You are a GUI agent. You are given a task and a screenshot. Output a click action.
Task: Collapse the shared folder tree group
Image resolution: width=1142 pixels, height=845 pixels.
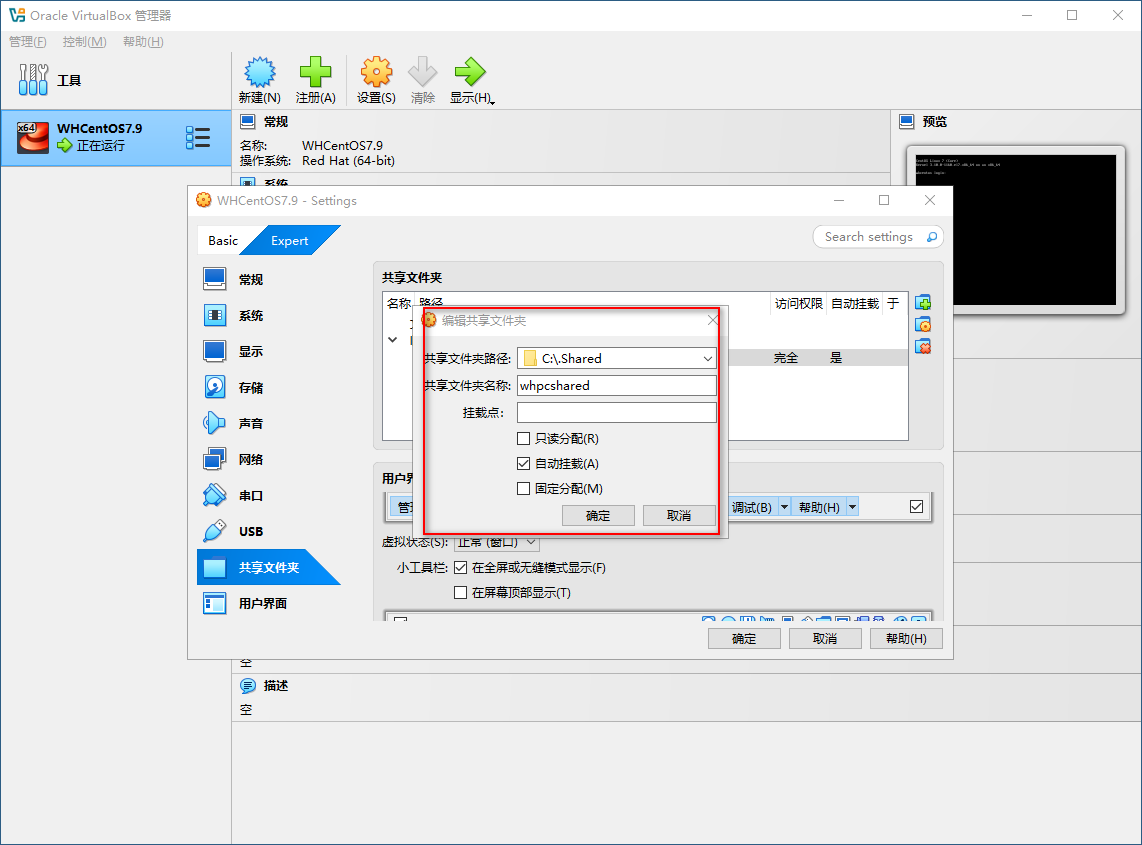pos(393,340)
